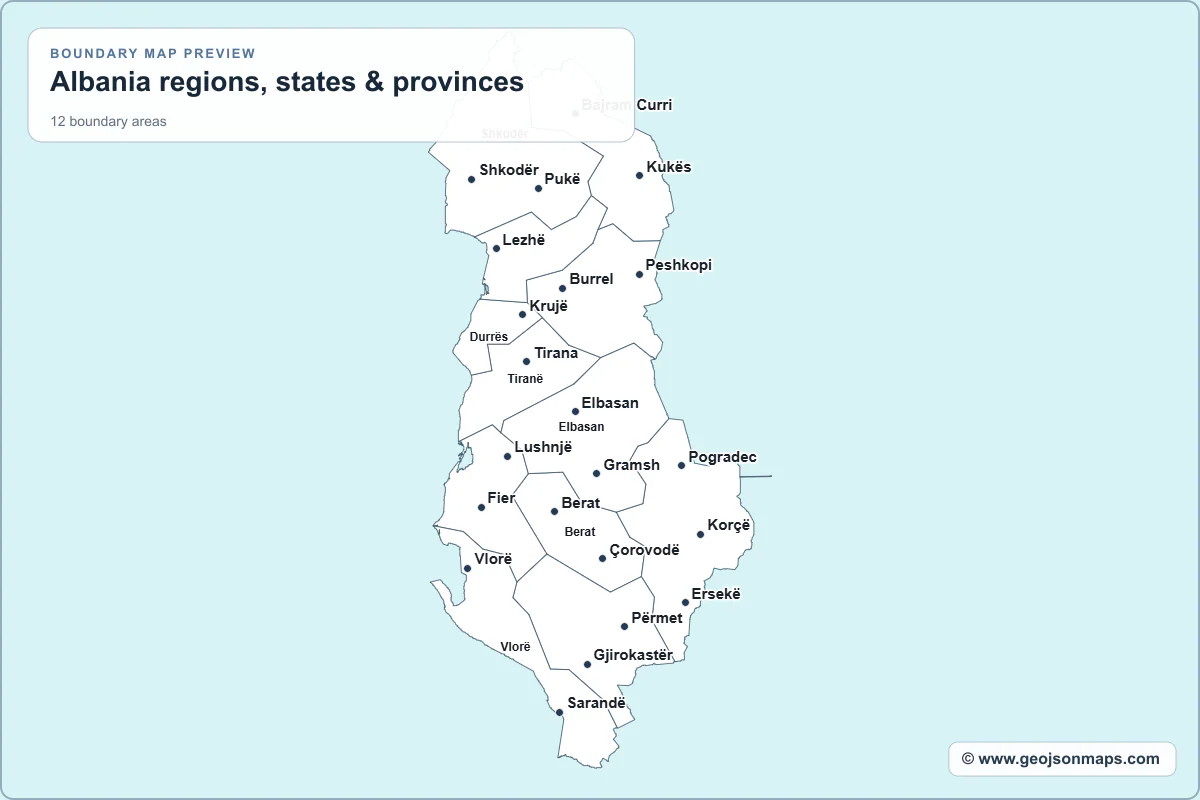Screen dimensions: 1200x800
Task: Click the Pogradec city label
Action: coord(723,457)
